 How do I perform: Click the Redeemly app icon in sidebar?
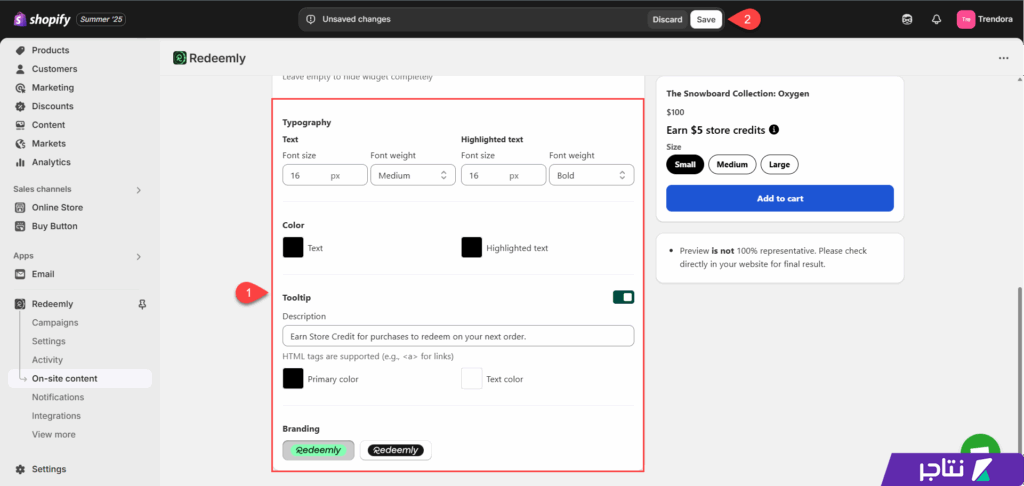tap(20, 304)
